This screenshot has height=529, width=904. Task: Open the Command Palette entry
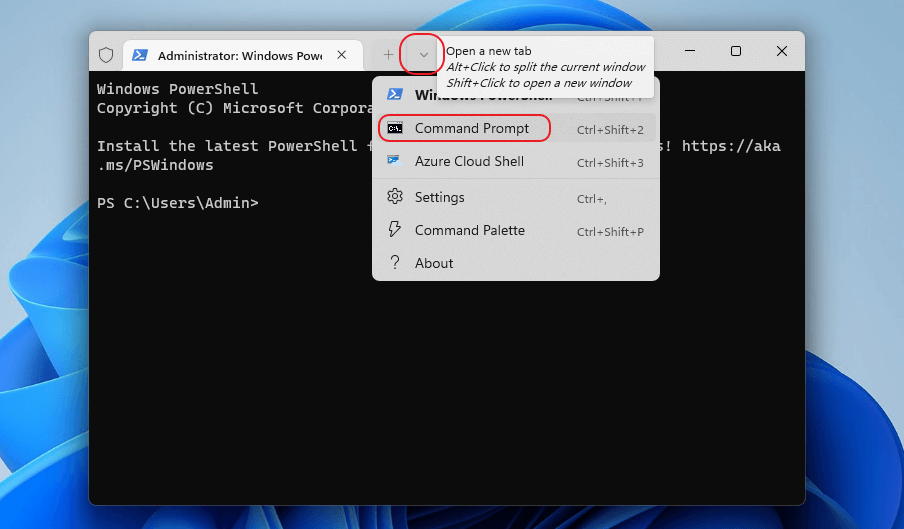(515, 231)
